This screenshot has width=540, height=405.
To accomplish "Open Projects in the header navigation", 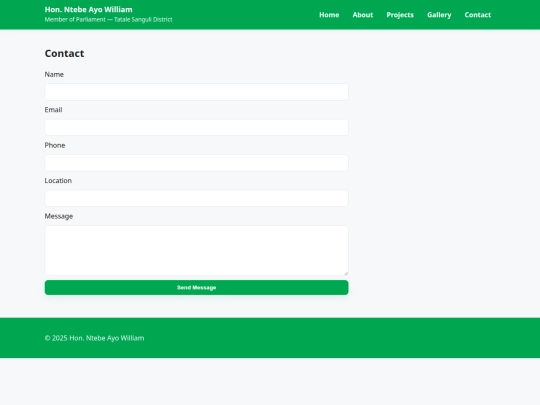I will coord(400,15).
